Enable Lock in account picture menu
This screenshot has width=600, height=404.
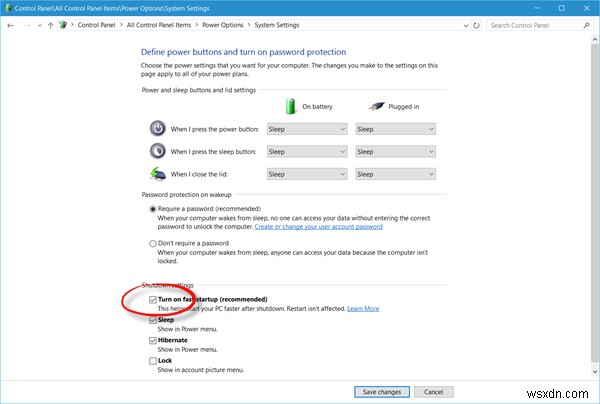153,361
